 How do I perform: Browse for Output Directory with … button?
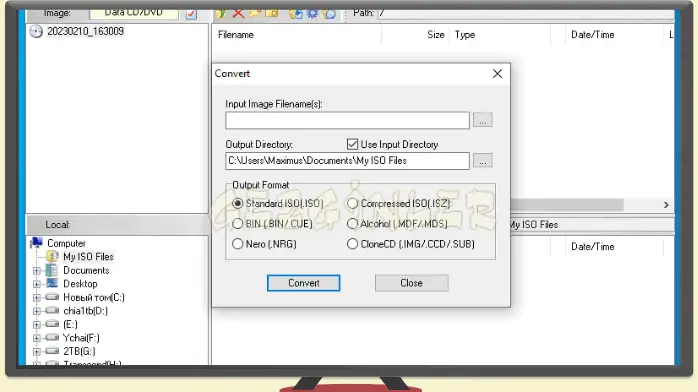pyautogui.click(x=483, y=161)
